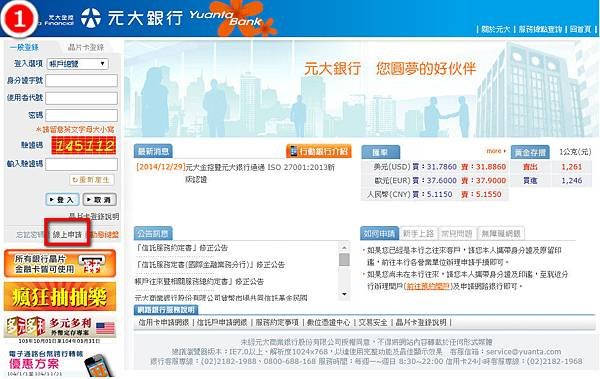600x379 pixels.
Task: Click the 輸入驗證碼 input field
Action: coord(82,164)
